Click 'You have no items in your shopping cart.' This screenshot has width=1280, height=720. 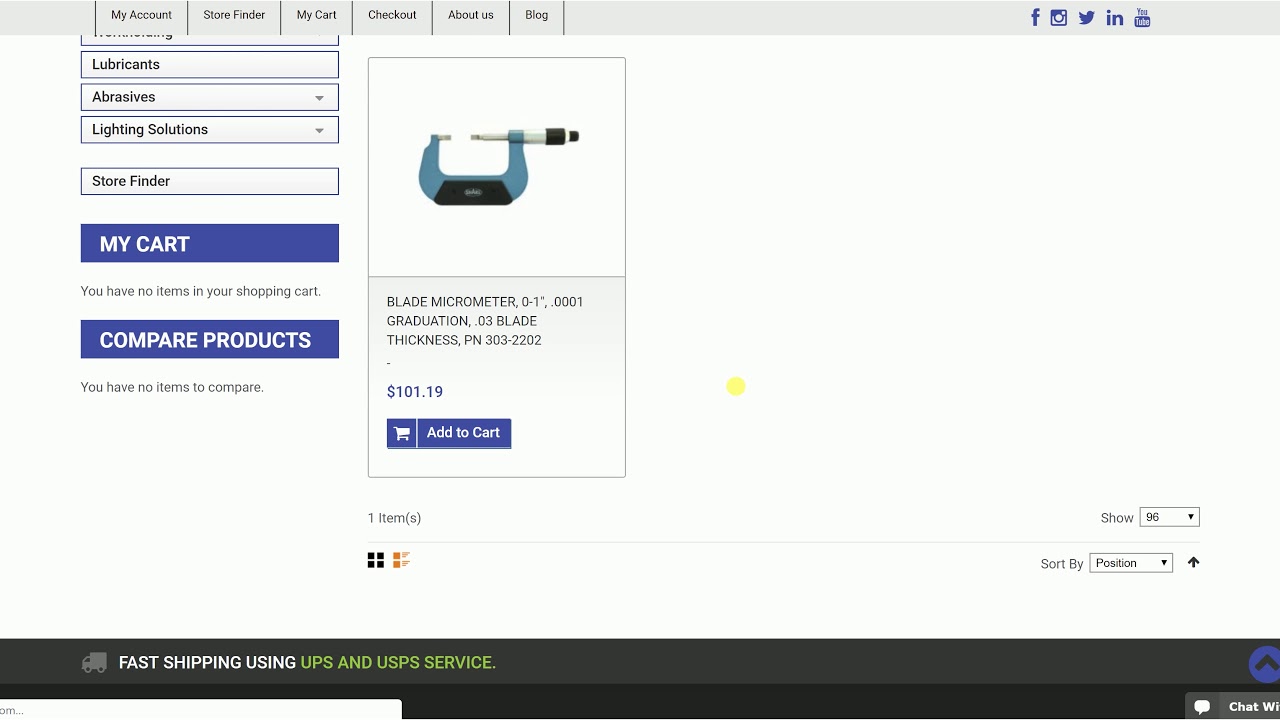(x=201, y=291)
